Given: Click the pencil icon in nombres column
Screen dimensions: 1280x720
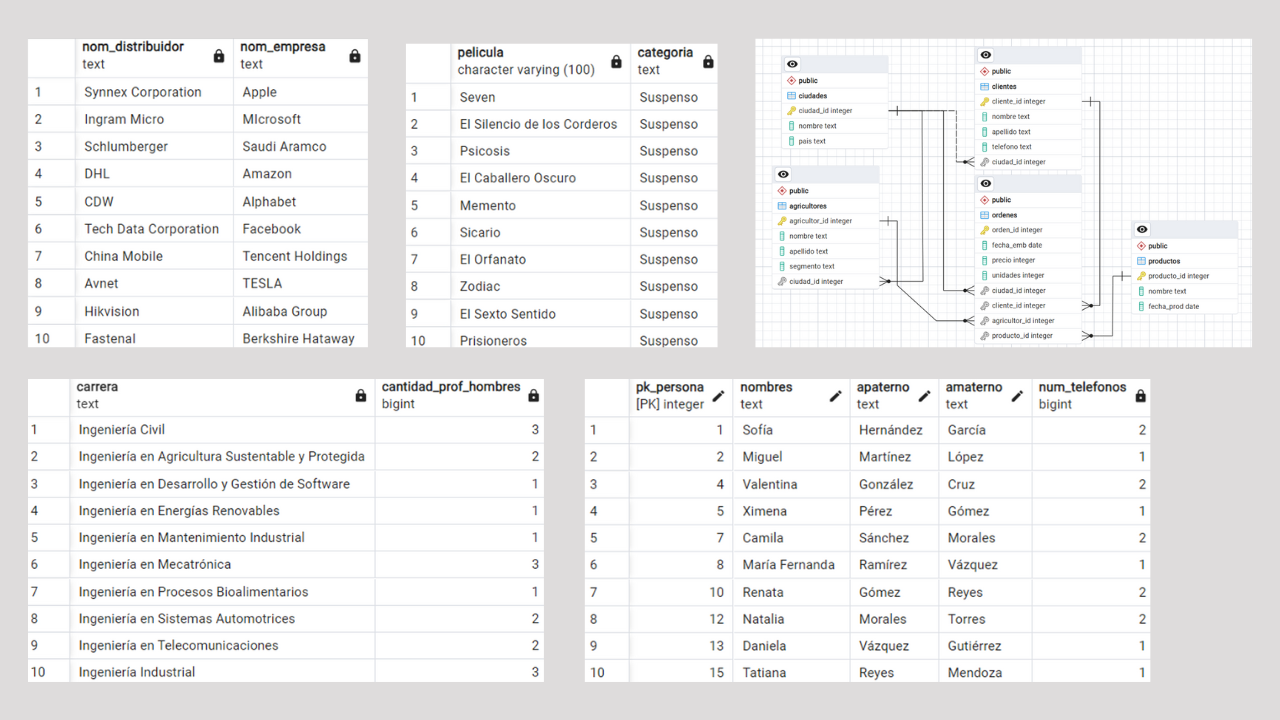Looking at the screenshot, I should (x=835, y=396).
